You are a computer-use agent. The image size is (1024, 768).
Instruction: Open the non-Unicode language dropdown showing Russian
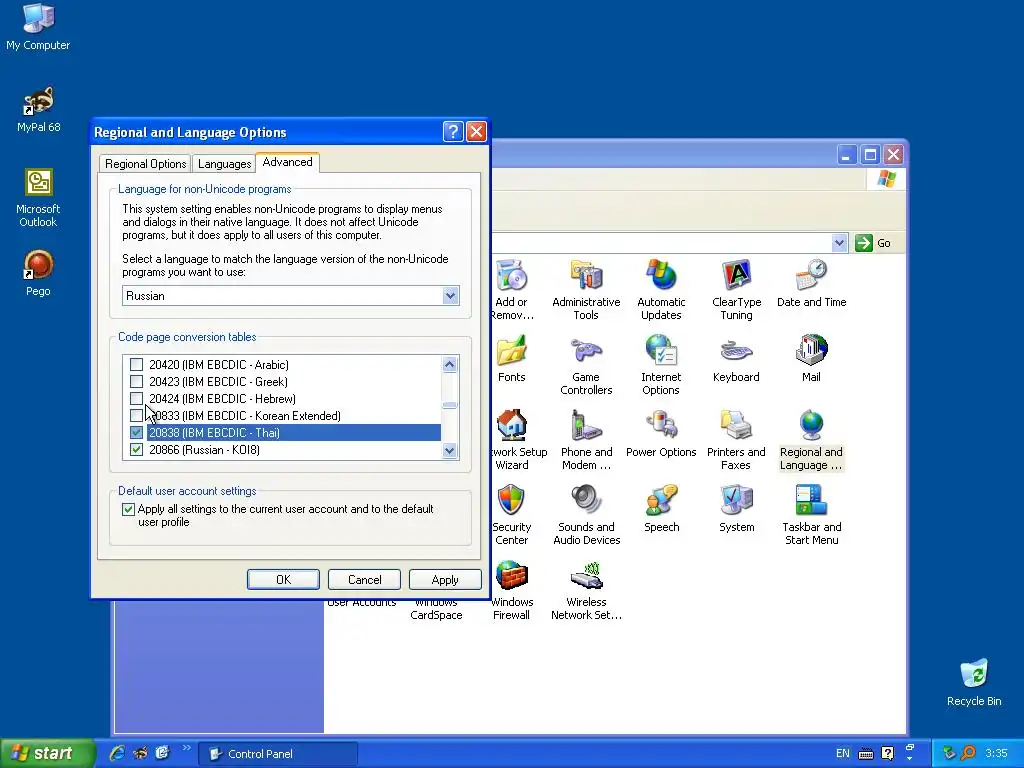click(450, 296)
